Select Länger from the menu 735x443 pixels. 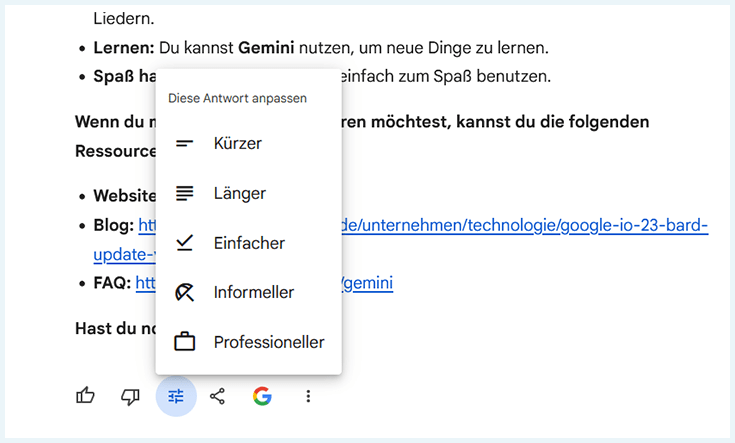coord(248,193)
